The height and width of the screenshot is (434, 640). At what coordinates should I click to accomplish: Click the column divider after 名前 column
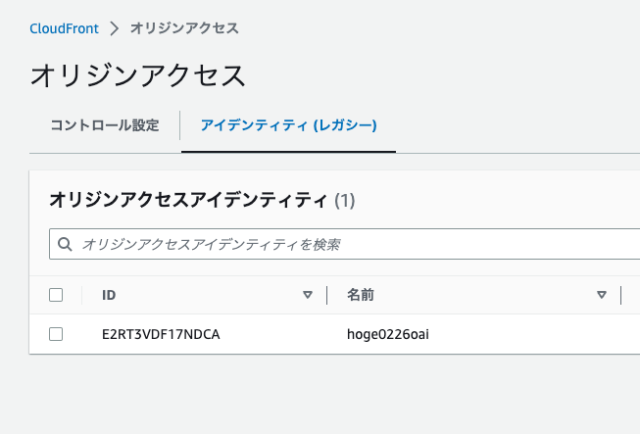coord(621,295)
